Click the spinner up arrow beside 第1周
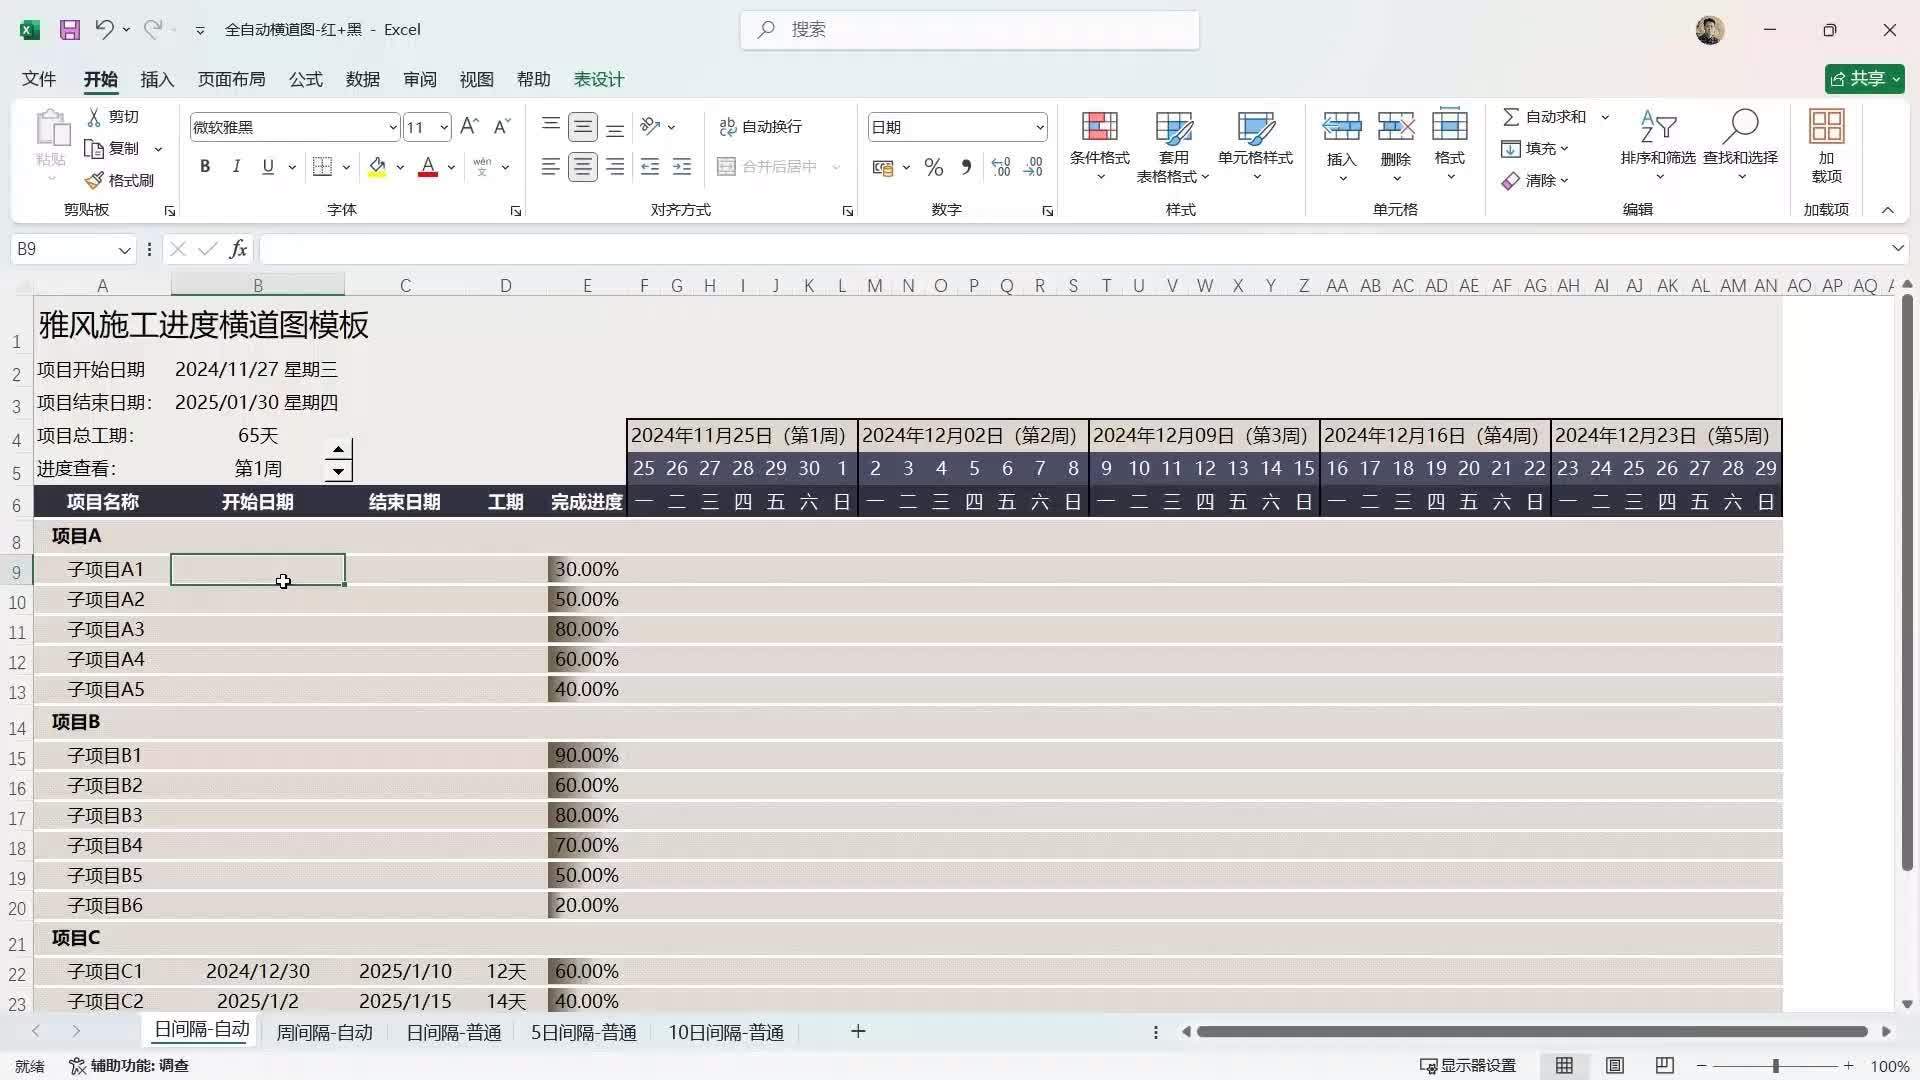This screenshot has width=1920, height=1080. click(338, 450)
